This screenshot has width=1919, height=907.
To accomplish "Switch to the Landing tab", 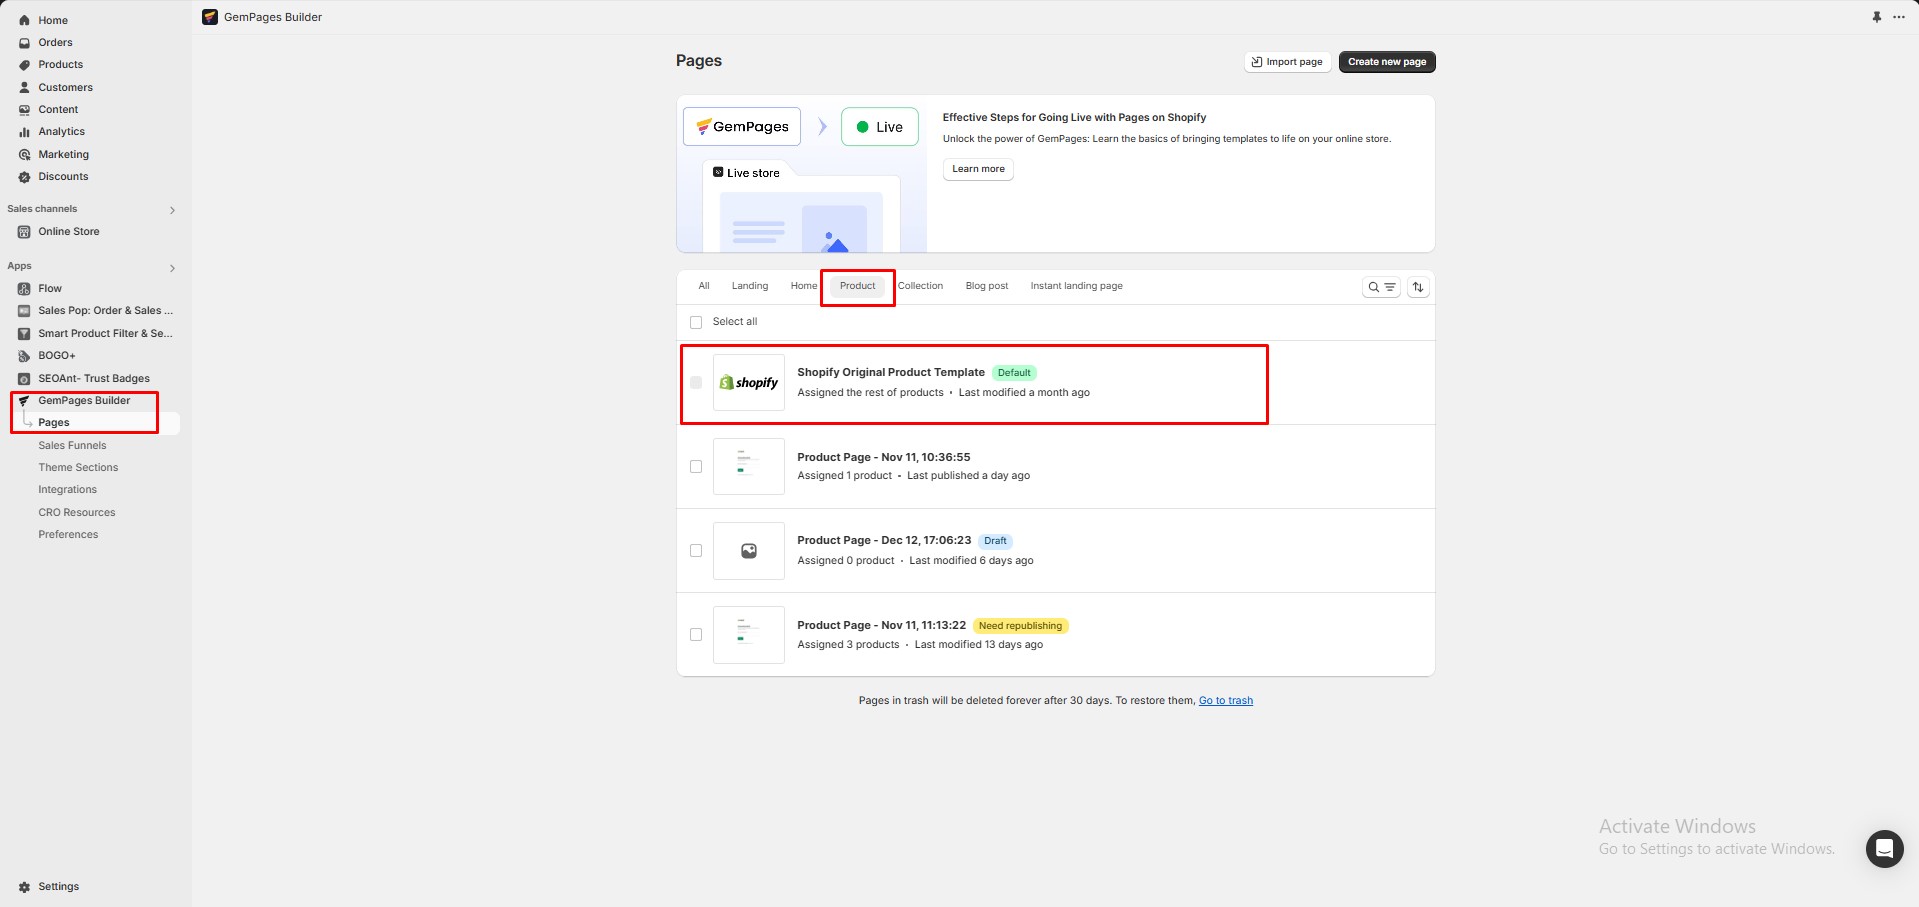I will click(749, 286).
